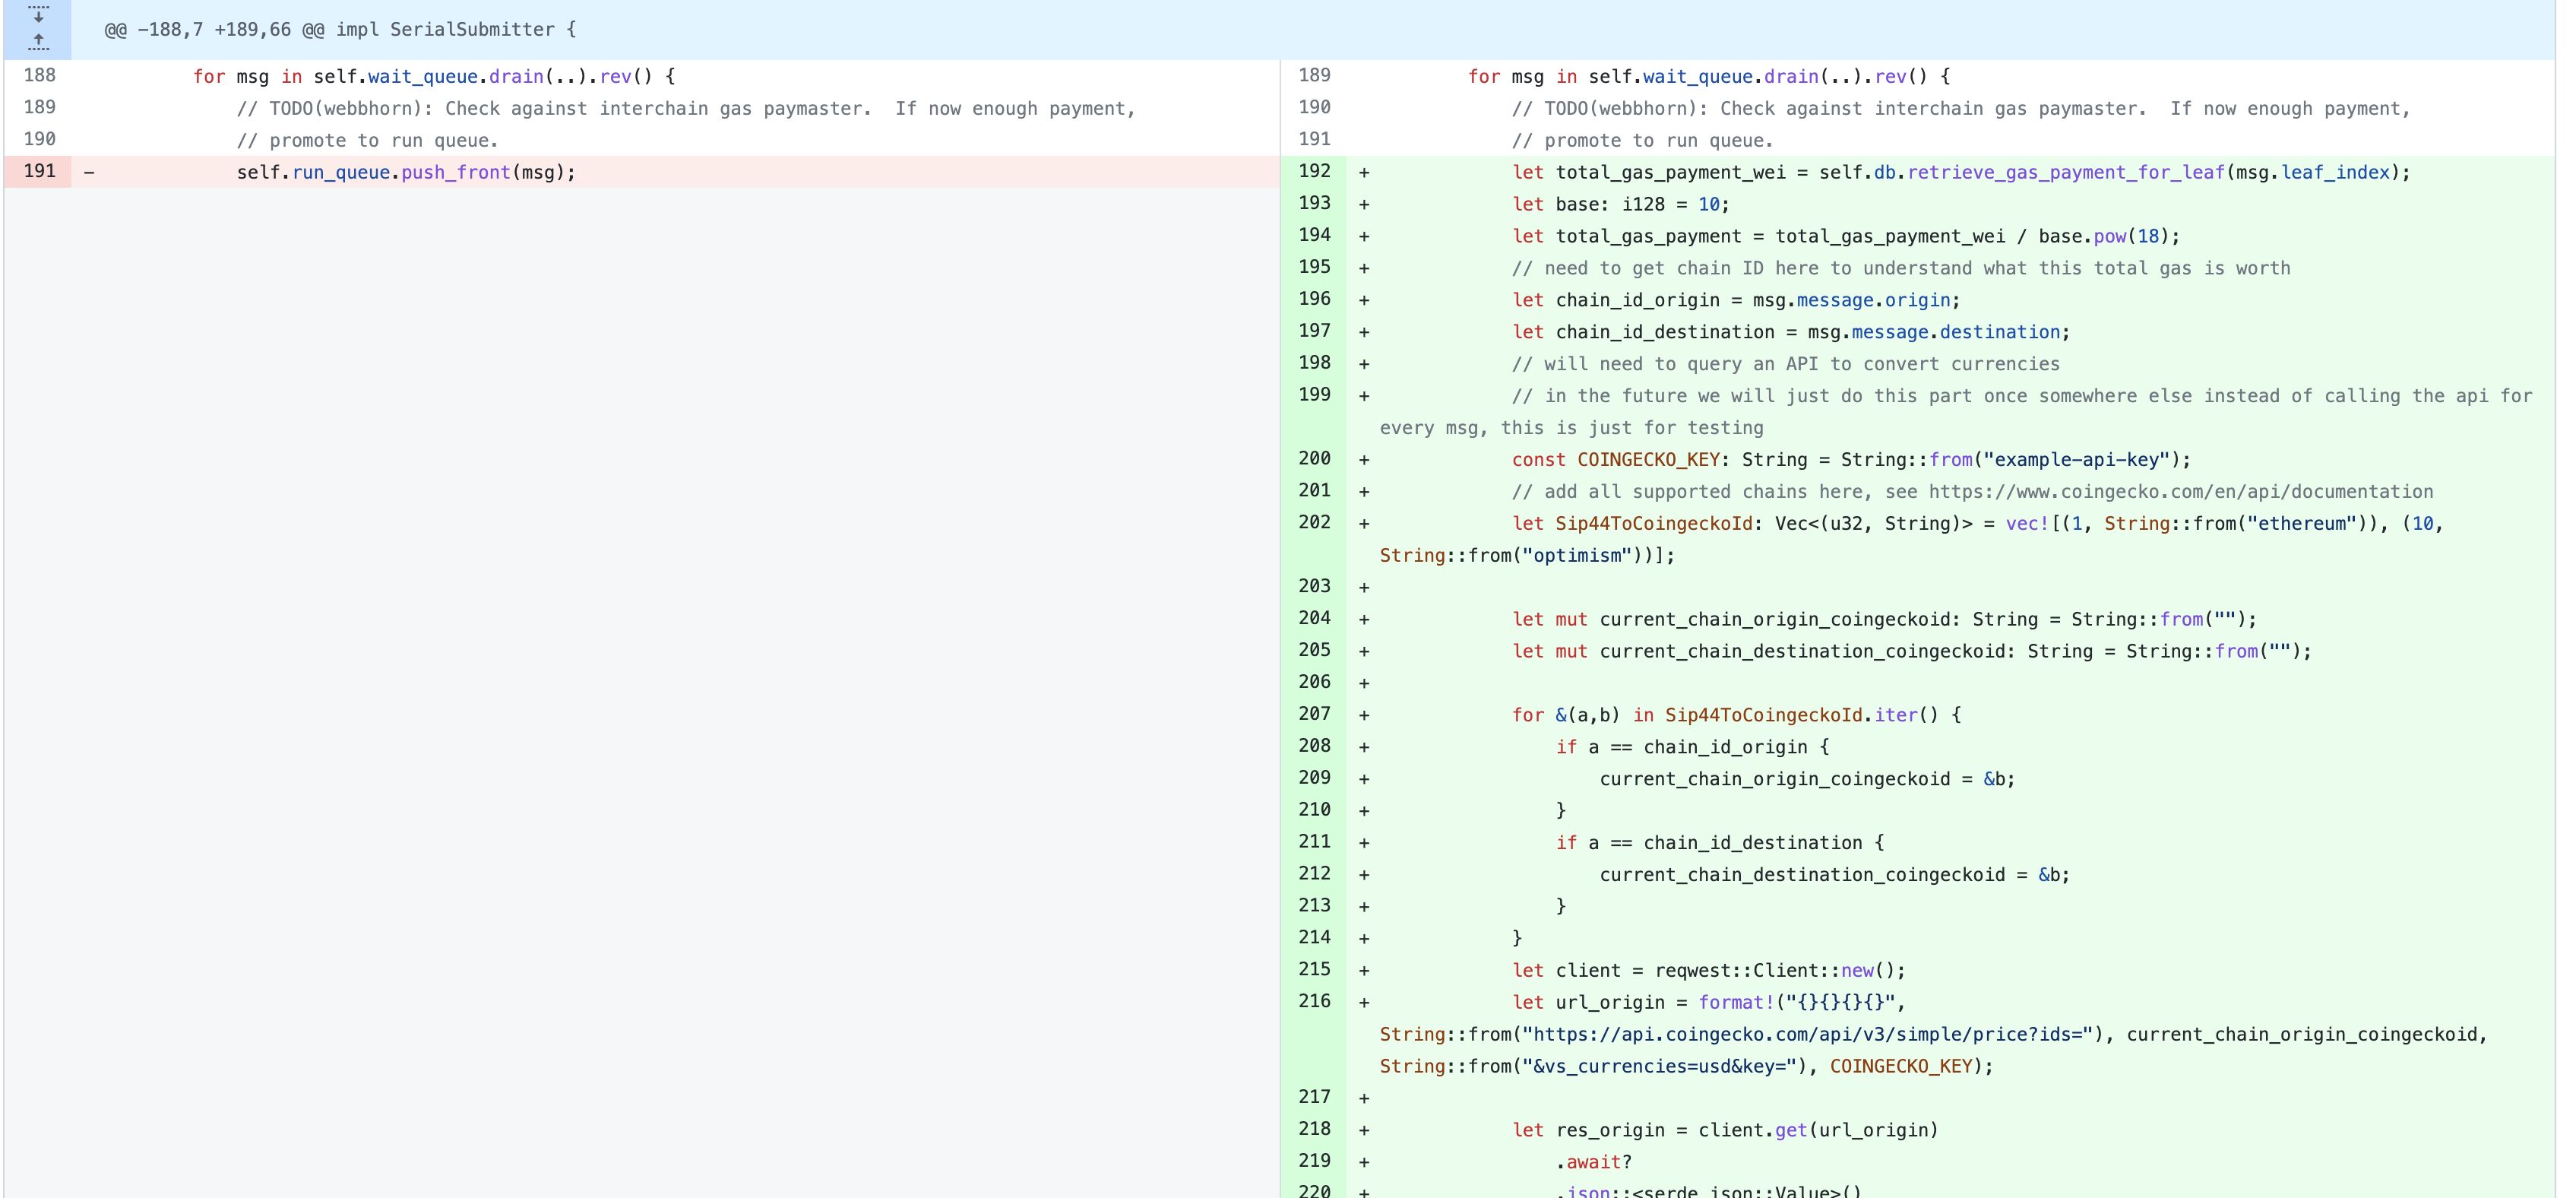
Task: Click 'chain_id_destination = msg.message.destination' line
Action: 1791,332
